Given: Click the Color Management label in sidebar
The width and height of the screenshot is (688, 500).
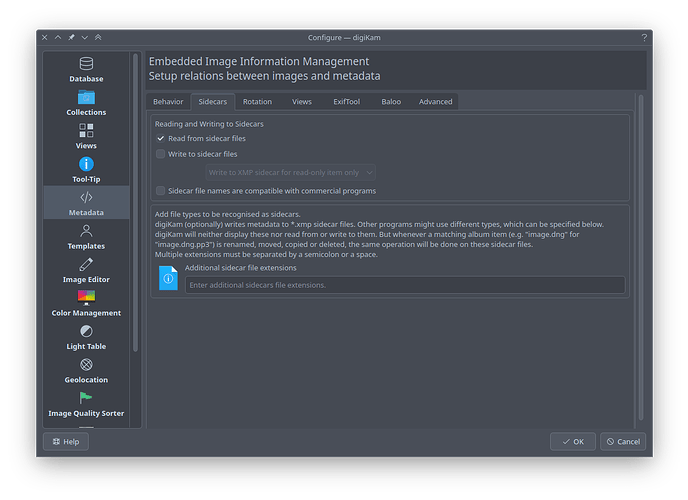Looking at the screenshot, I should [86, 313].
